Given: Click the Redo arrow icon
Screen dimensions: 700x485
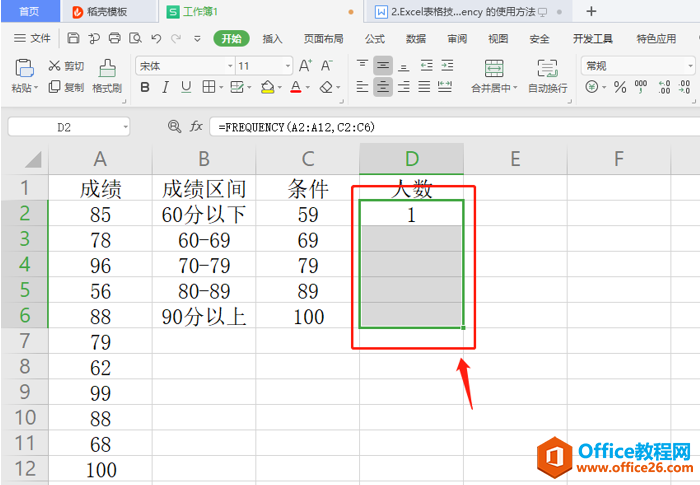Looking at the screenshot, I should (176, 38).
